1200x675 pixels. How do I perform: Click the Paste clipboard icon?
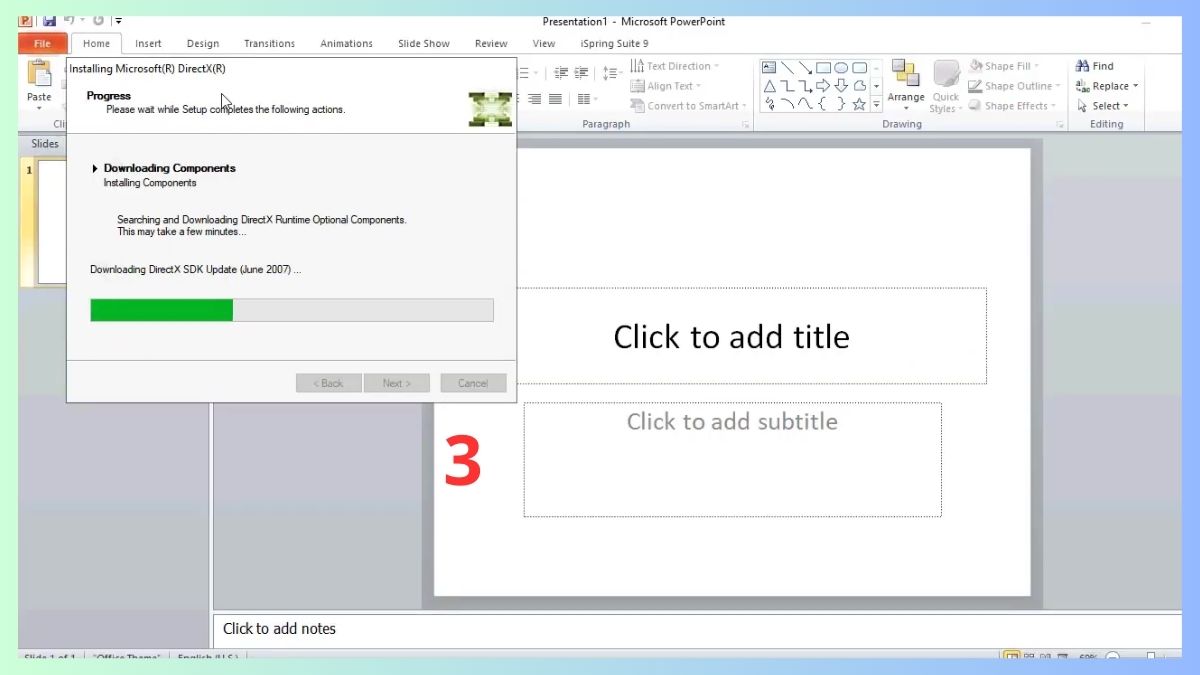click(39, 74)
